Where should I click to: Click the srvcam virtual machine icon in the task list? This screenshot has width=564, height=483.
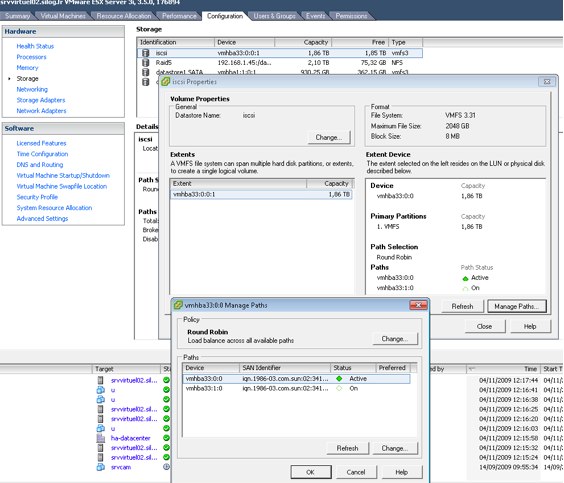click(x=100, y=467)
